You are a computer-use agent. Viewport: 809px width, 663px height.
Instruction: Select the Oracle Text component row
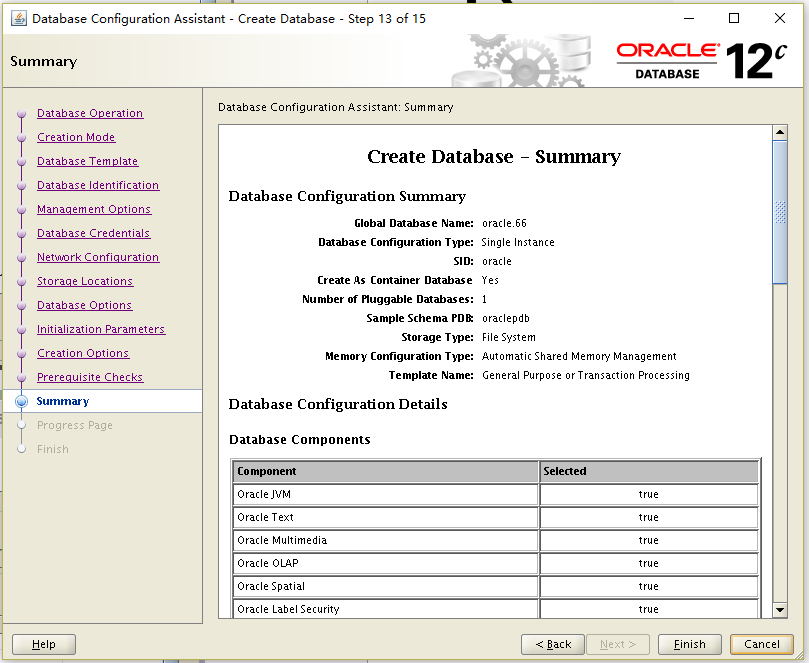pyautogui.click(x=495, y=517)
